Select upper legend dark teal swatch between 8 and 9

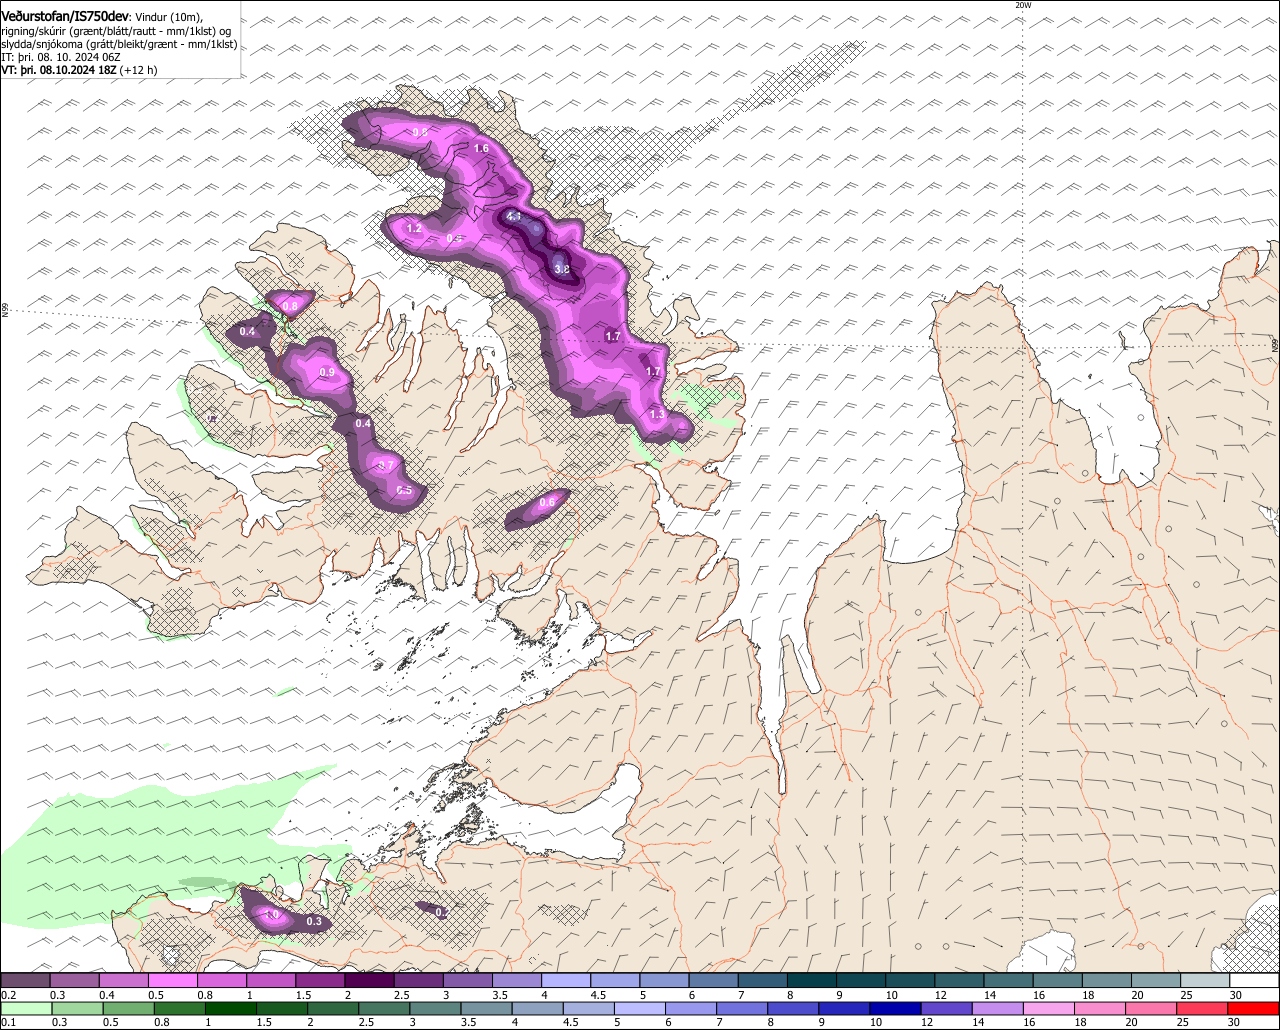[812, 980]
